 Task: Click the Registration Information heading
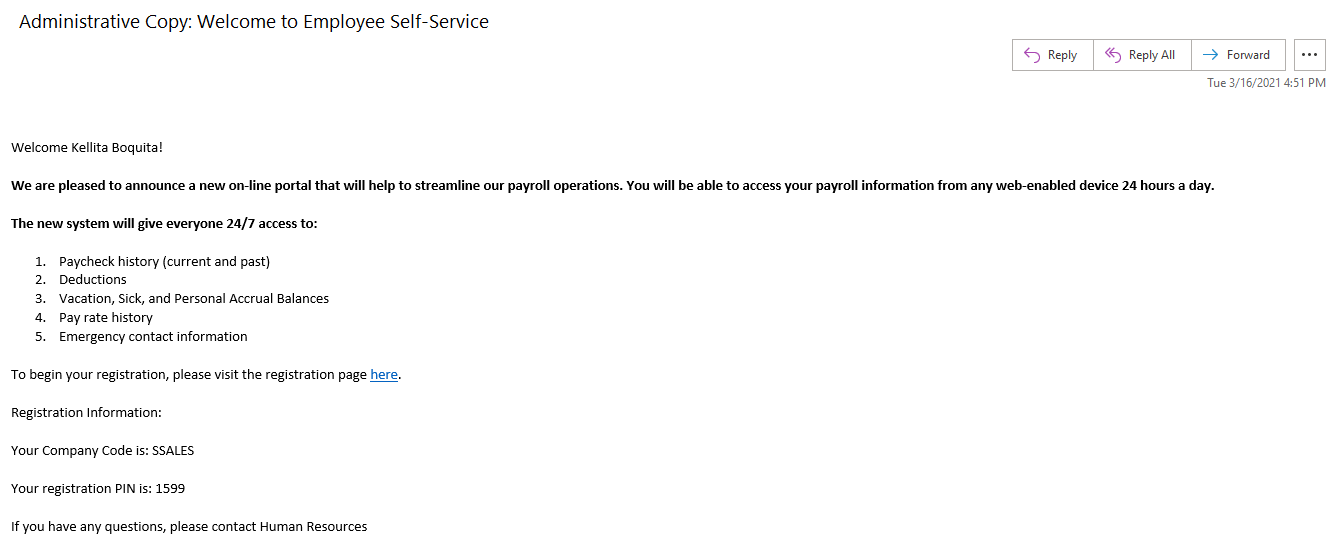tap(86, 413)
